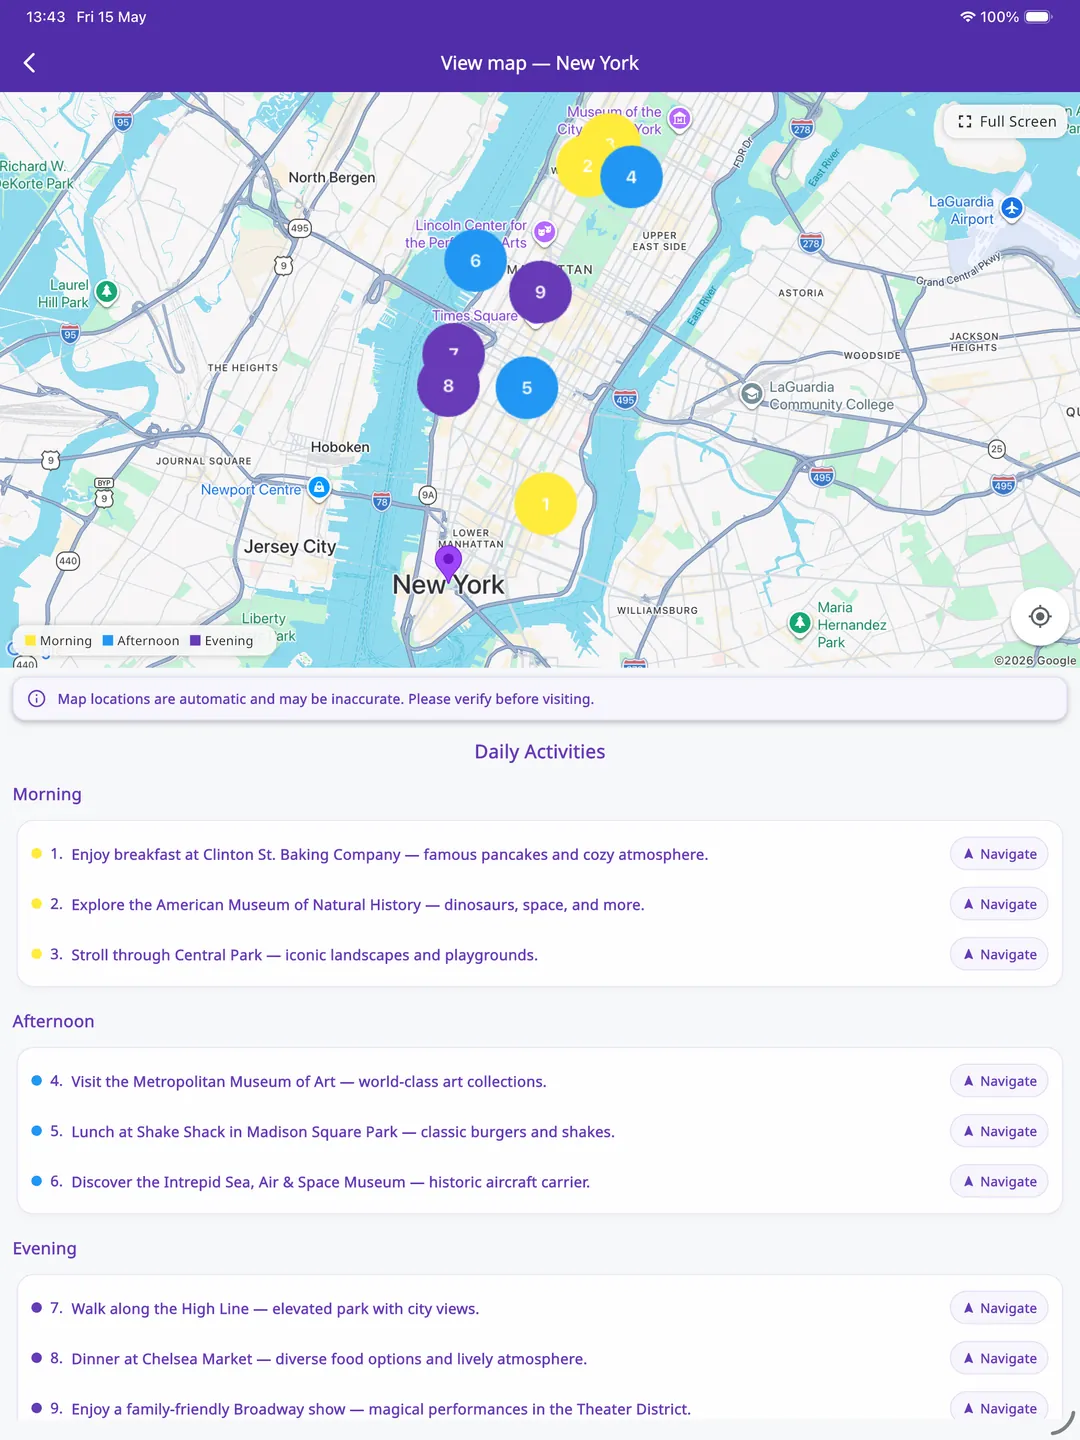
Task: Navigate to Clinton St. Baking Company
Action: pyautogui.click(x=999, y=854)
